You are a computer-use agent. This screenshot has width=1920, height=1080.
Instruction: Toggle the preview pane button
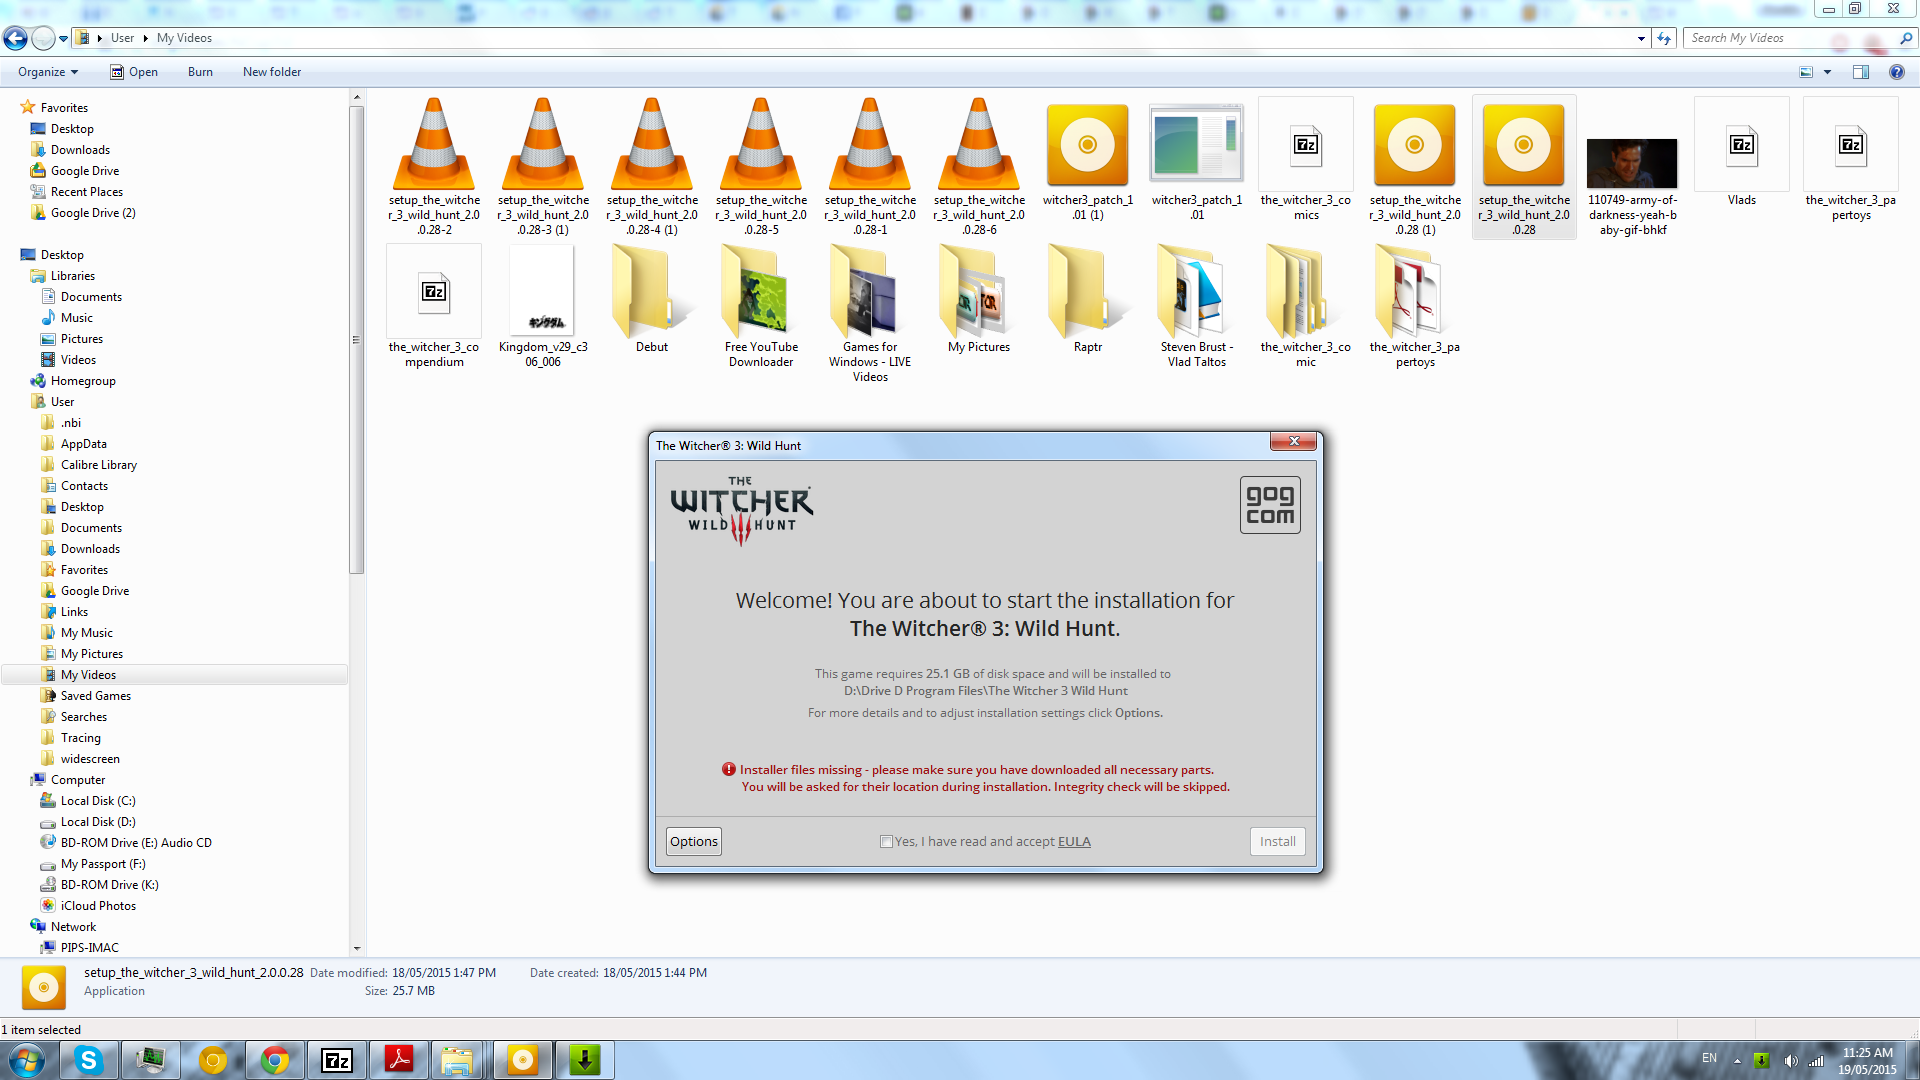(1861, 72)
